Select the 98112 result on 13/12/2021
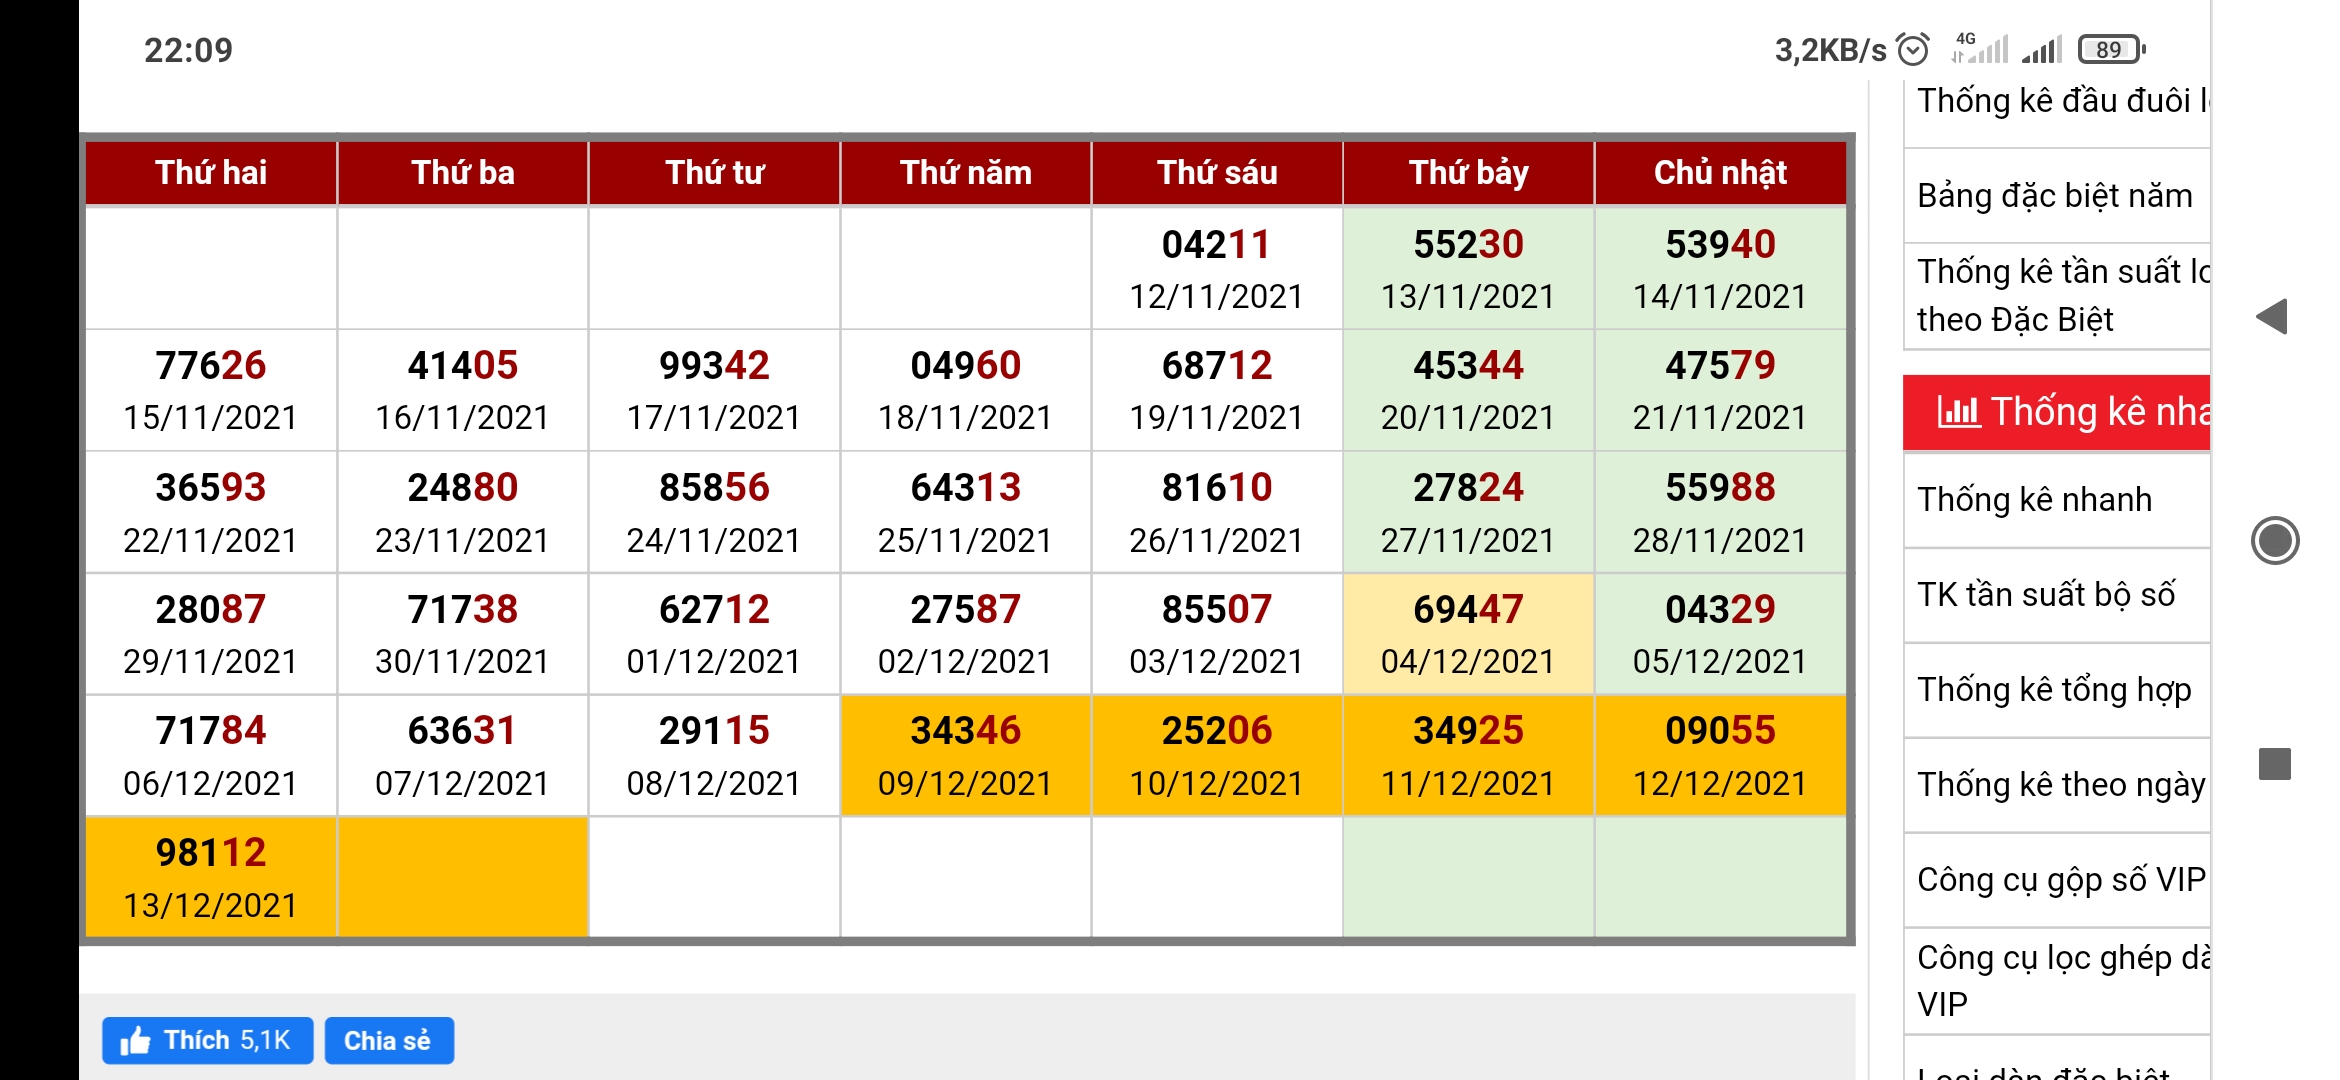The height and width of the screenshot is (1080, 2340). pyautogui.click(x=211, y=877)
